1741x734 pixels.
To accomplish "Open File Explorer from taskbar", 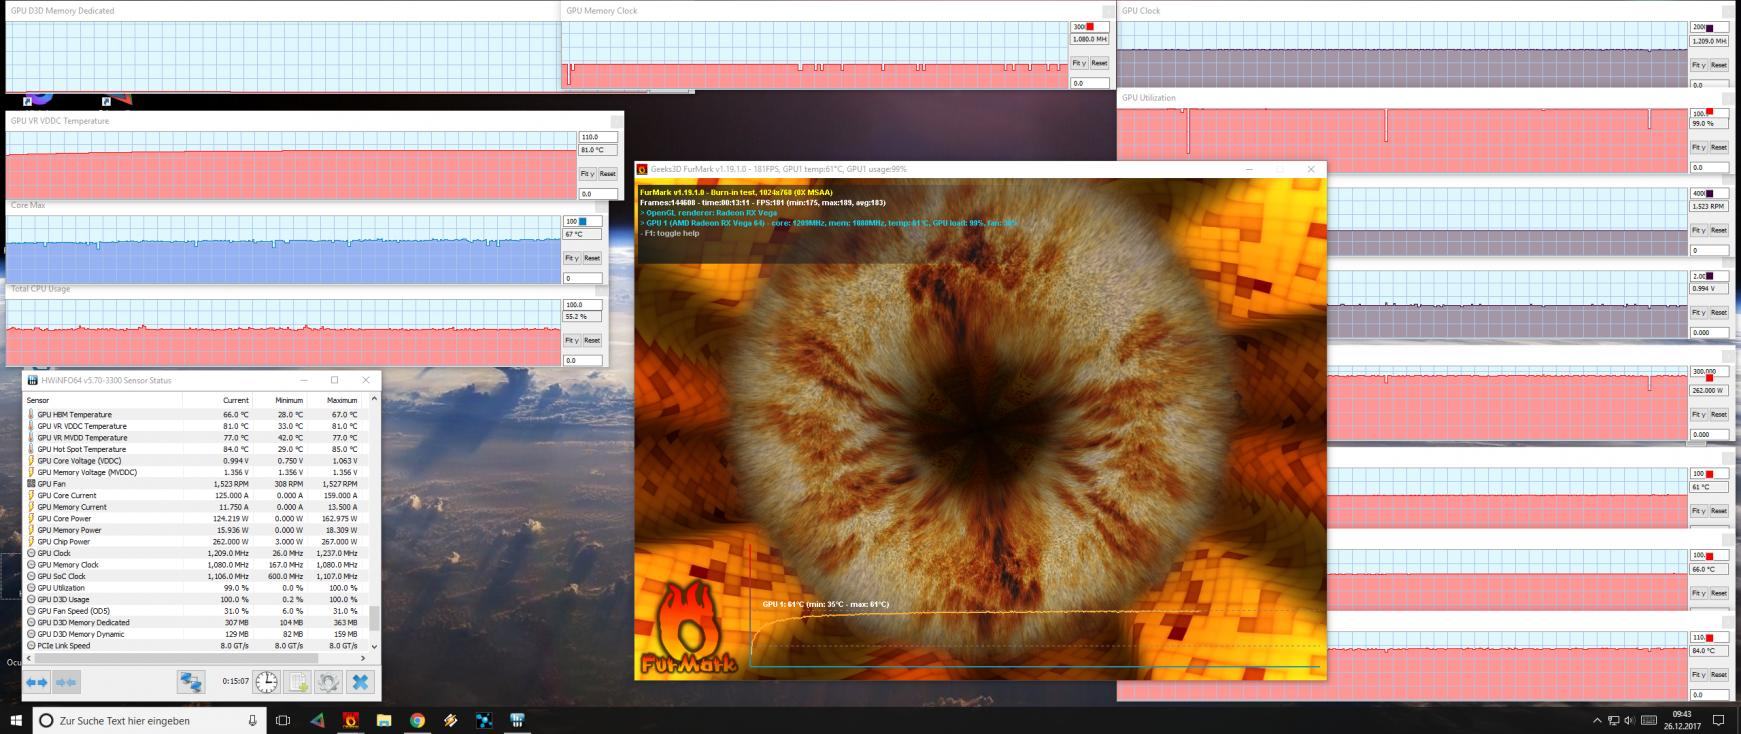I will tap(384, 720).
